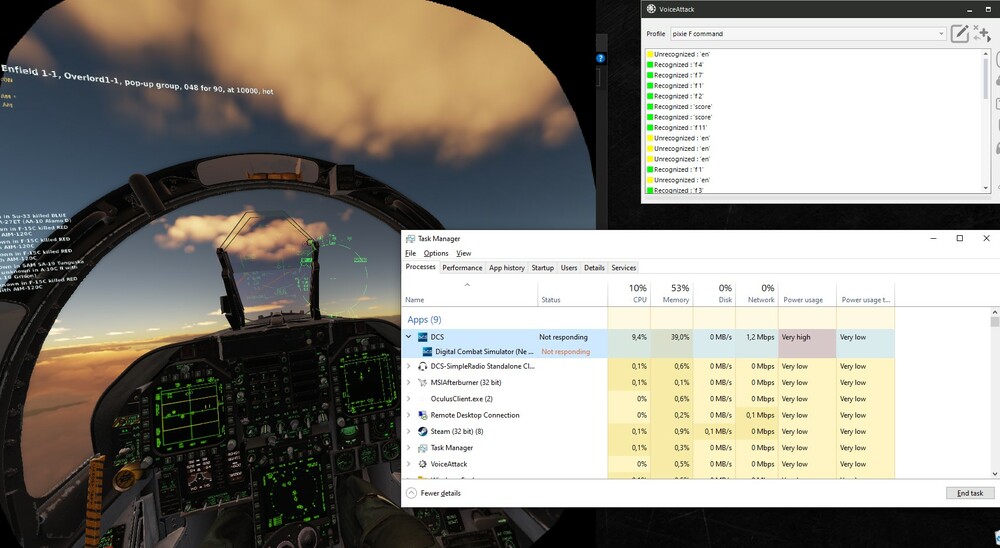Sort by the Power usage column header
The height and width of the screenshot is (548, 1000).
coord(807,293)
